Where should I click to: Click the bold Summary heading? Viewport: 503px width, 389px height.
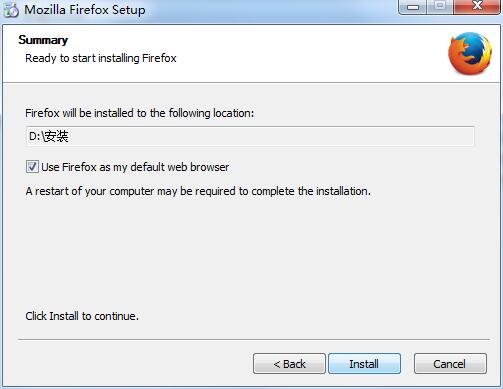click(43, 40)
